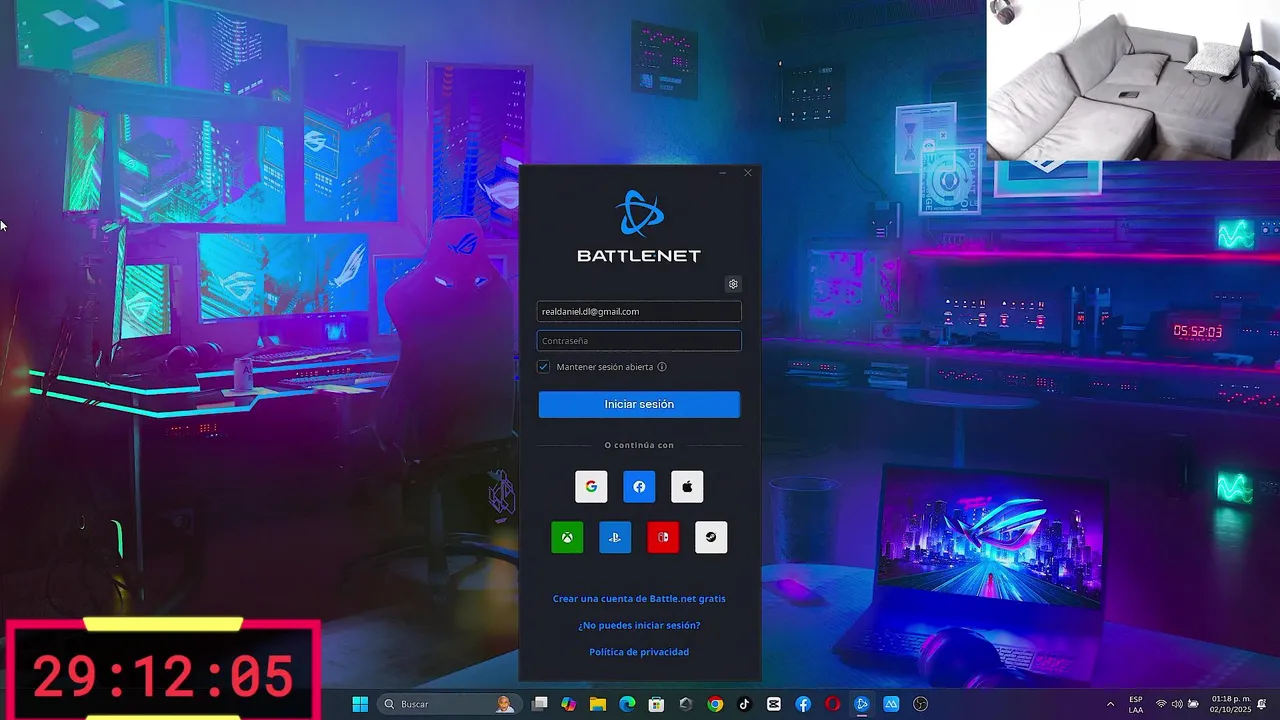
Task: Sign in with Facebook icon button
Action: (639, 487)
